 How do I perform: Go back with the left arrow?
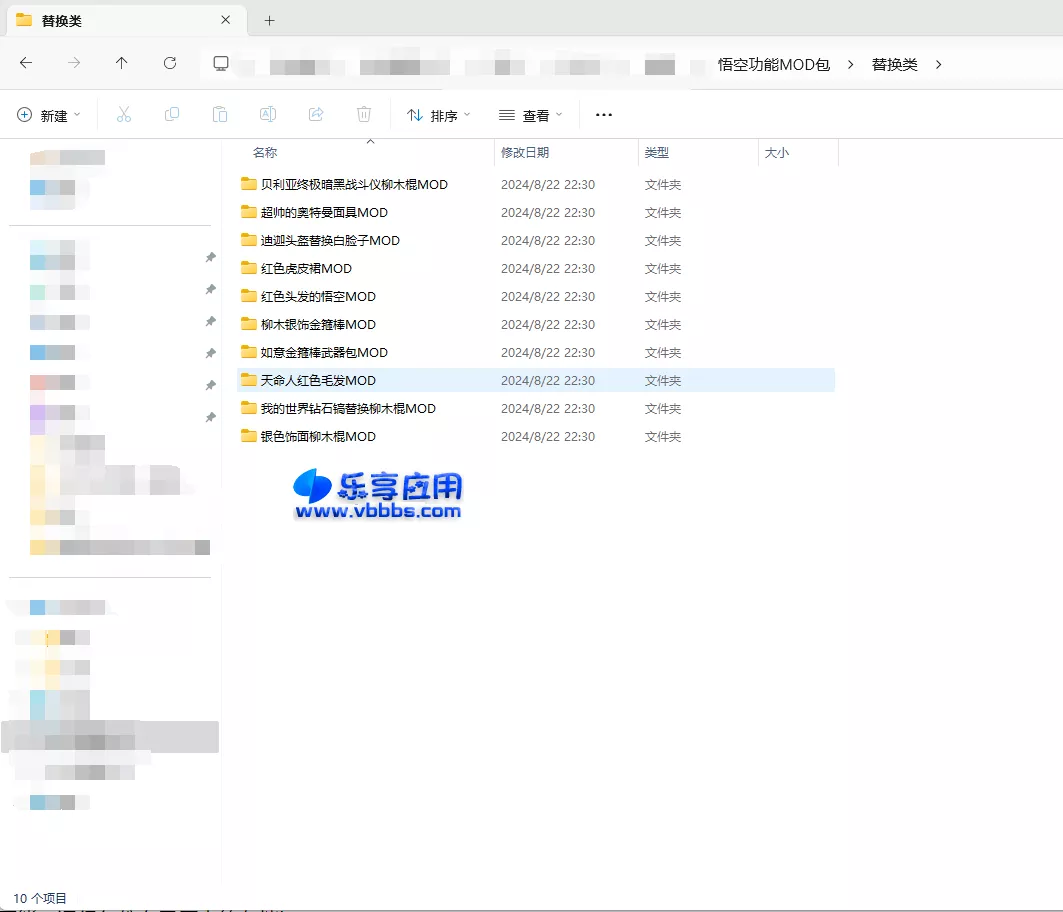[26, 63]
